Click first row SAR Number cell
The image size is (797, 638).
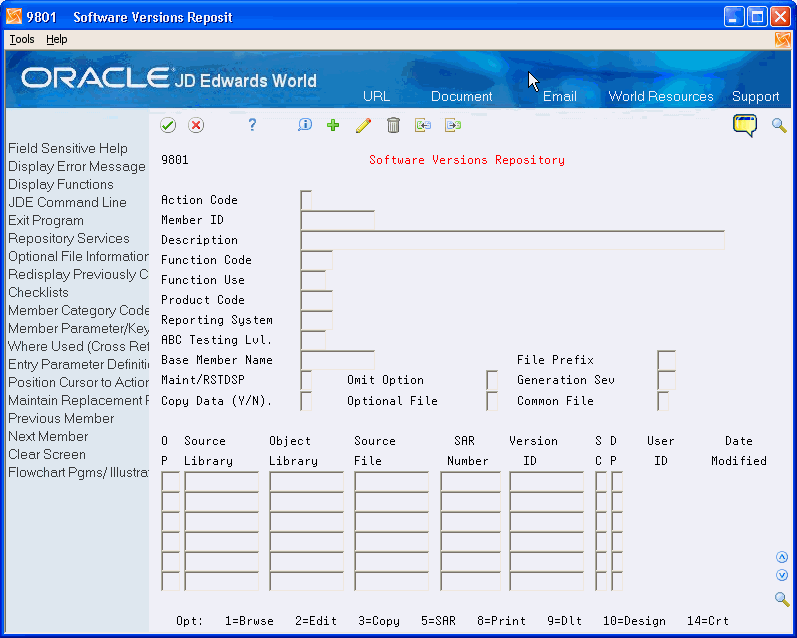pyautogui.click(x=471, y=481)
